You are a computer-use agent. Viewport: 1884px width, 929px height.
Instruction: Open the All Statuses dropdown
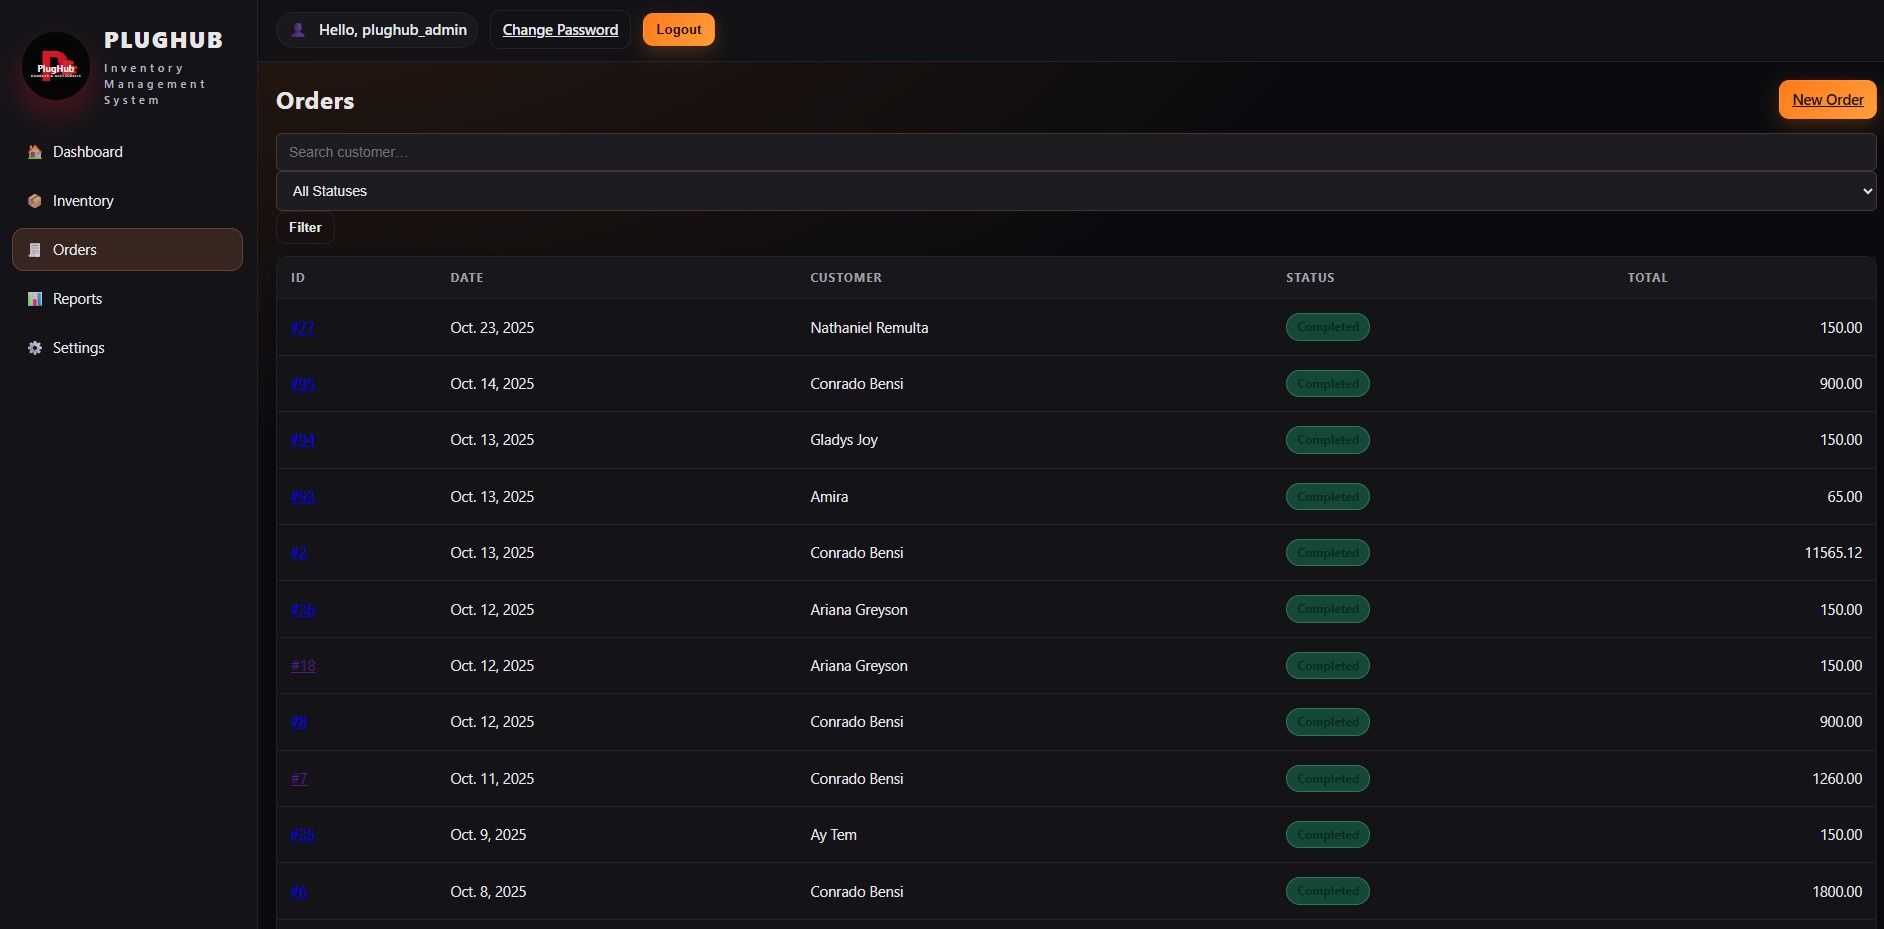coord(1076,191)
